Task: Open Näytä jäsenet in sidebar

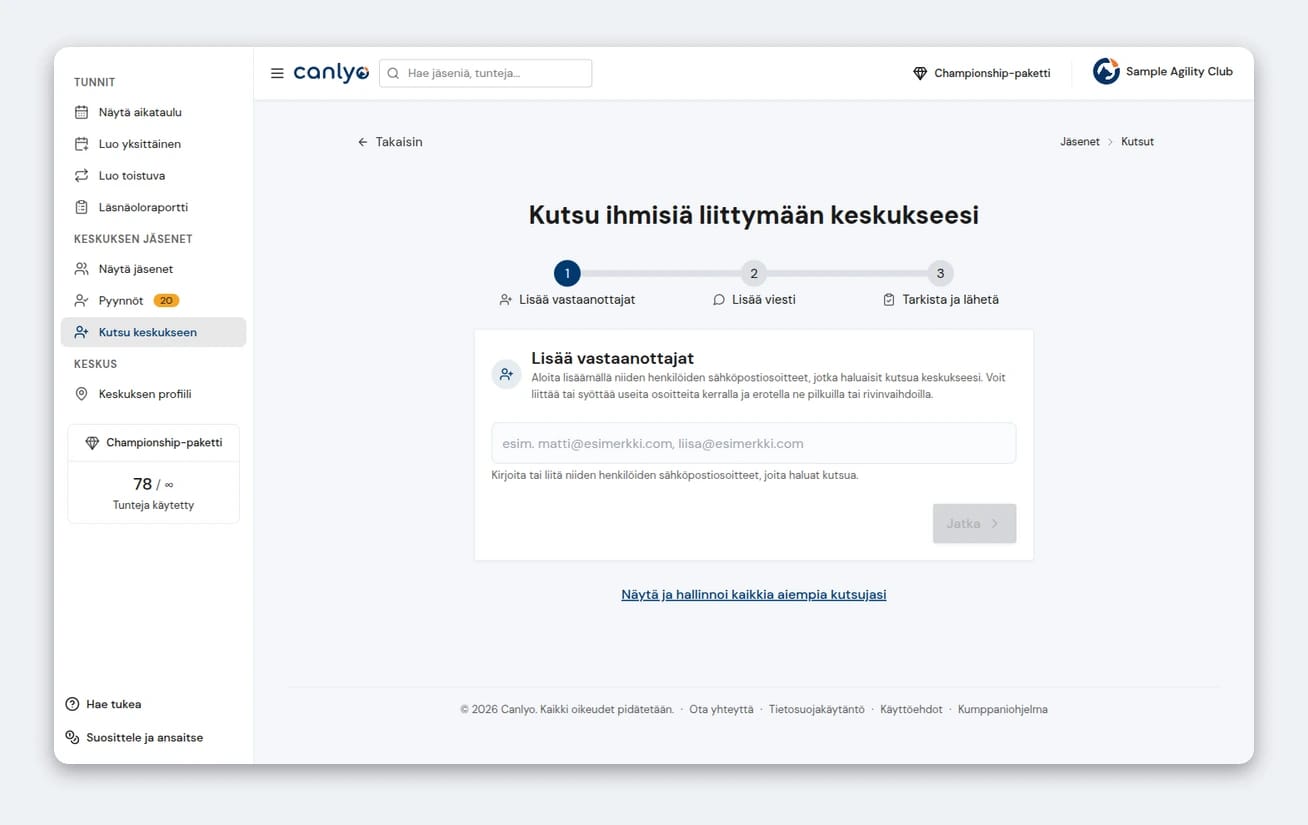Action: click(153, 269)
